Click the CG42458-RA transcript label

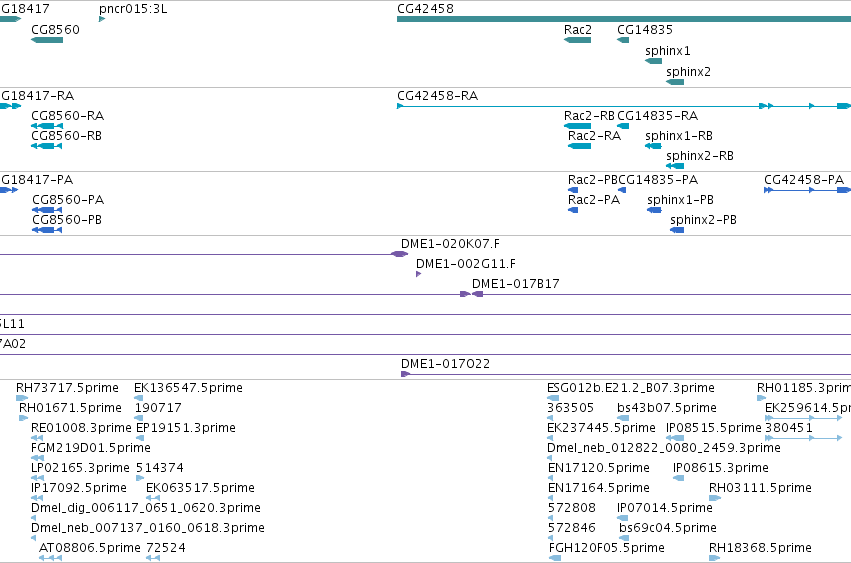[437, 96]
